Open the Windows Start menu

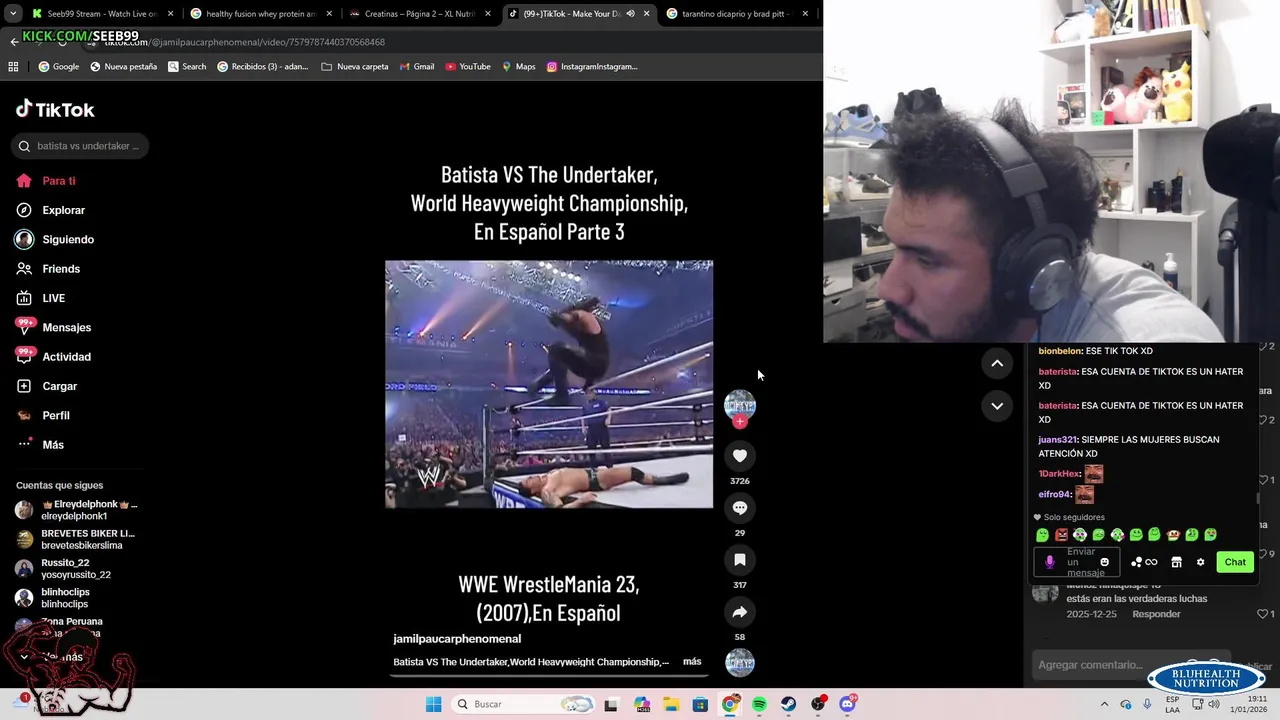coord(433,704)
